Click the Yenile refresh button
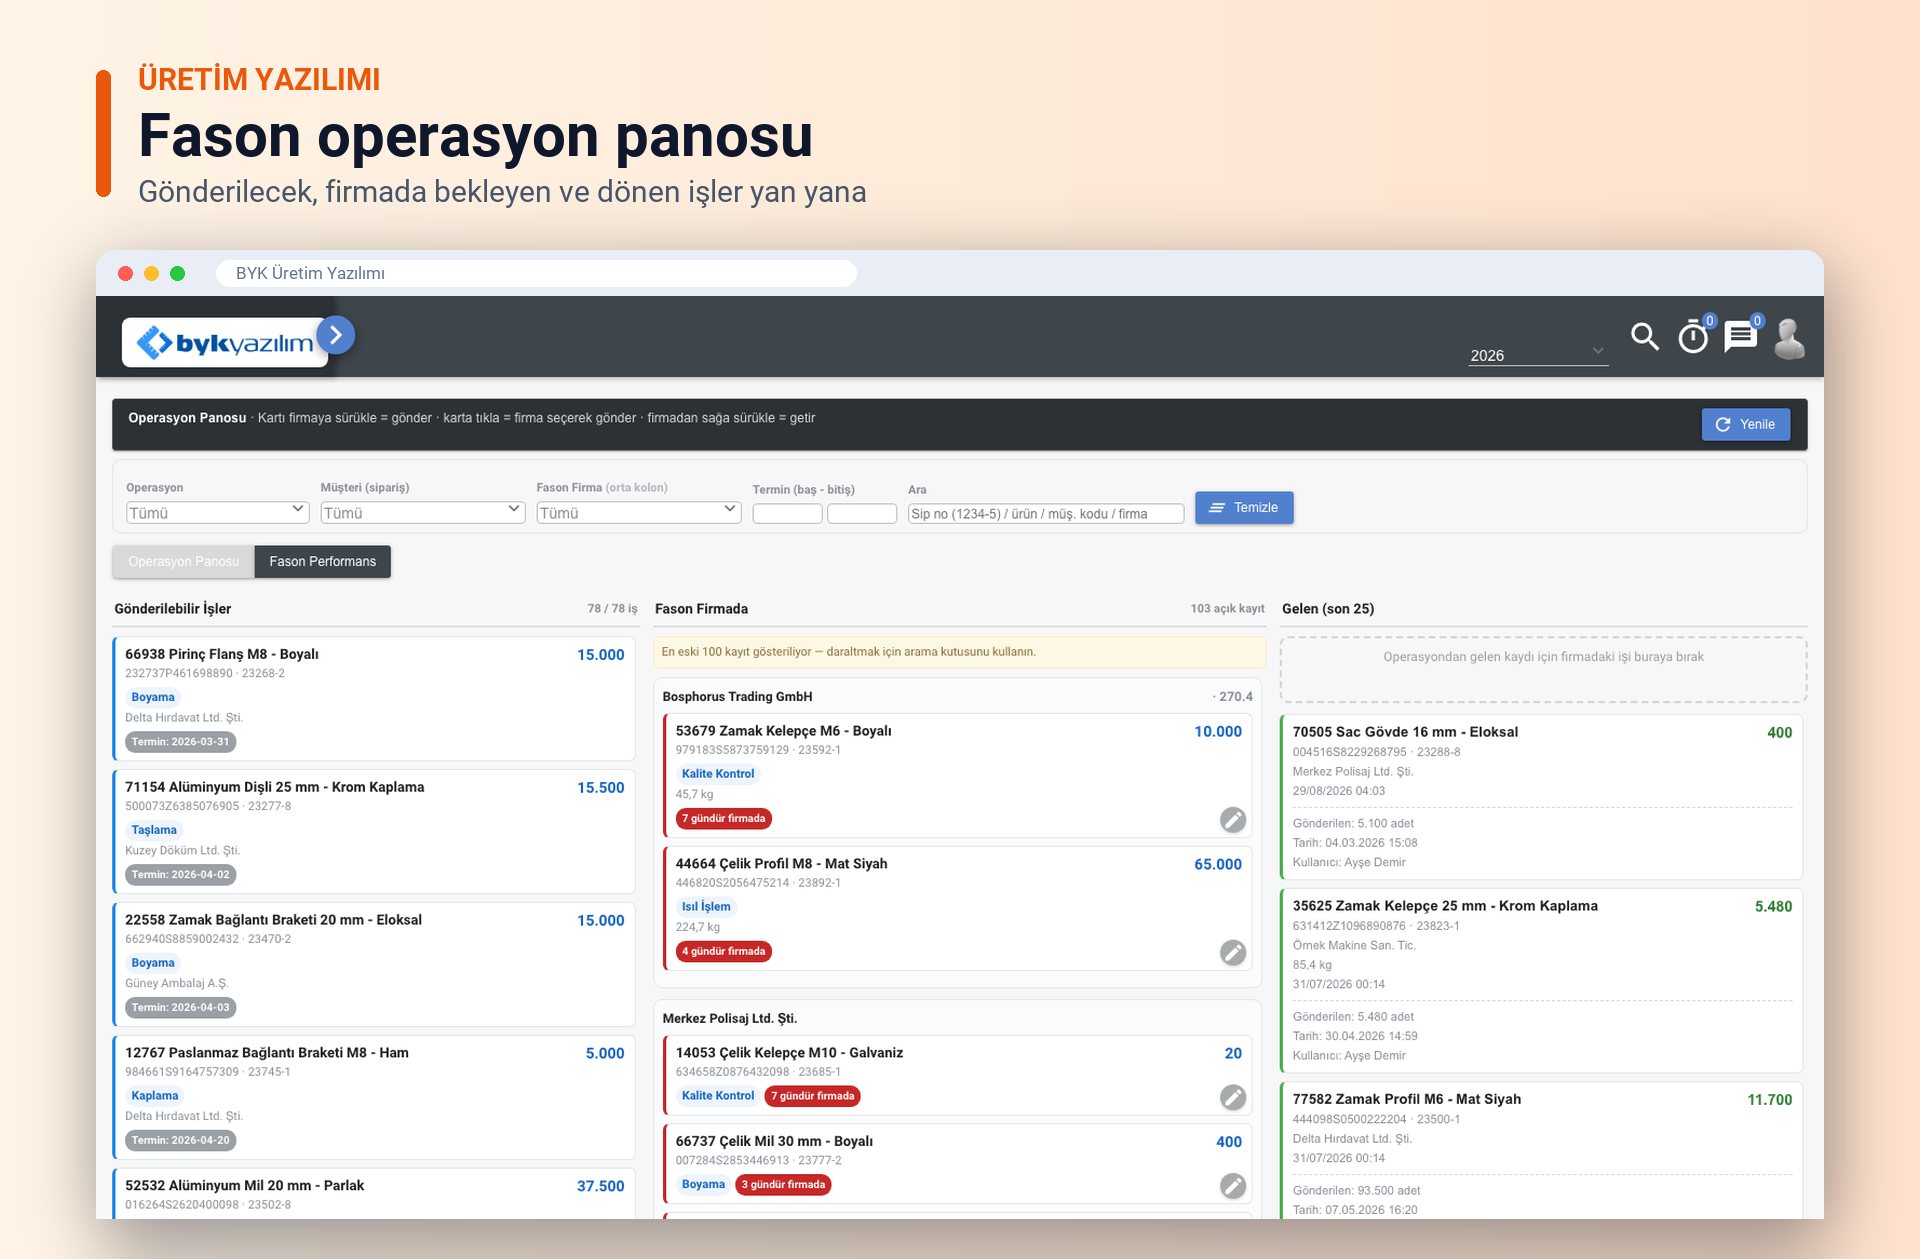1920x1259 pixels. click(x=1746, y=424)
